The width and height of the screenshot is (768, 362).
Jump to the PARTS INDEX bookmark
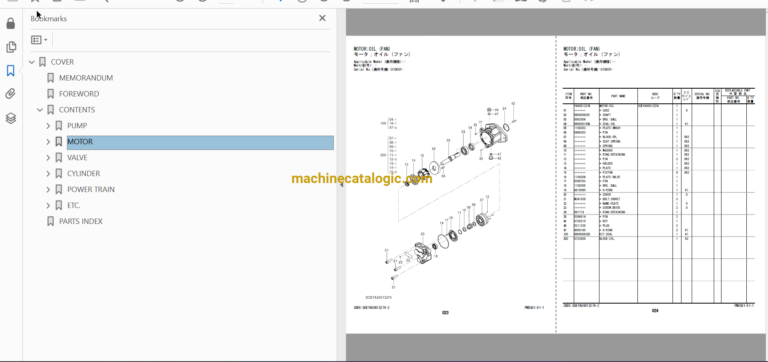click(x=81, y=221)
